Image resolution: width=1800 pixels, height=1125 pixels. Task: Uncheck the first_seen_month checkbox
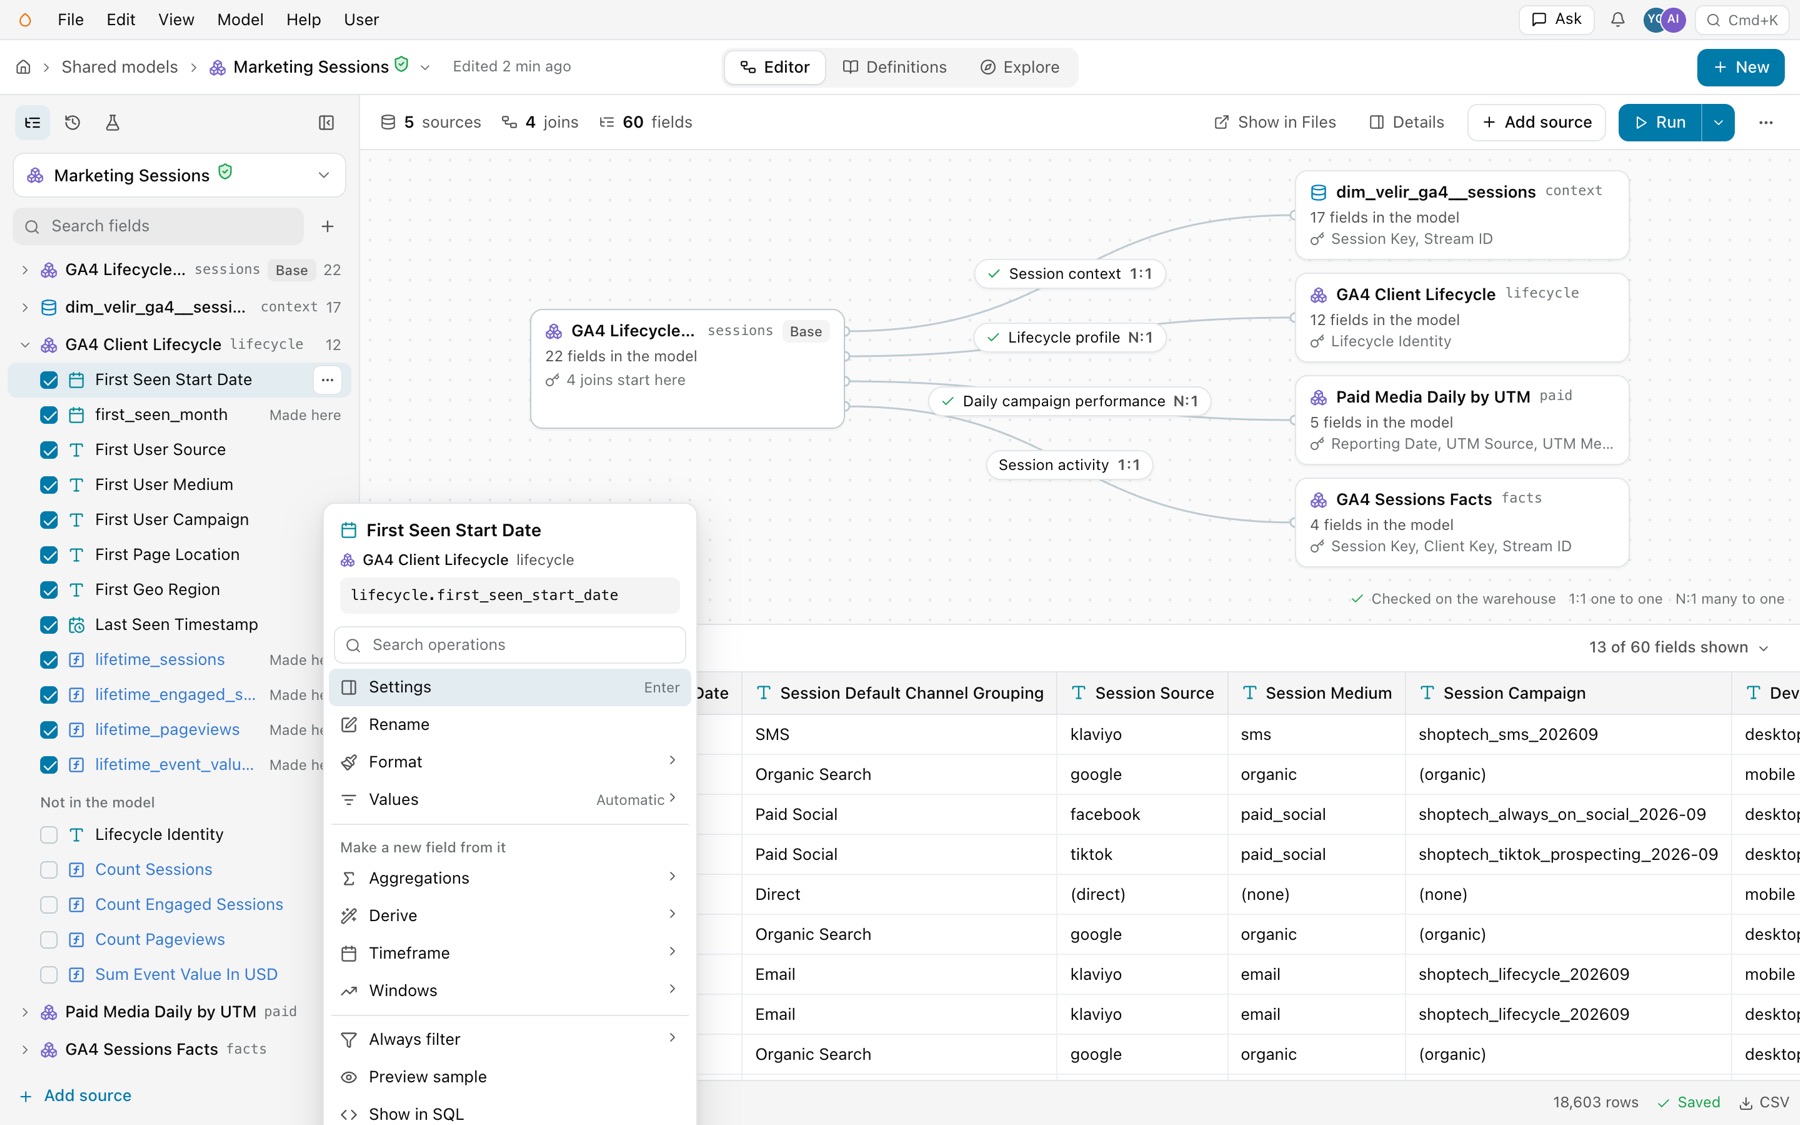[x=48, y=415]
